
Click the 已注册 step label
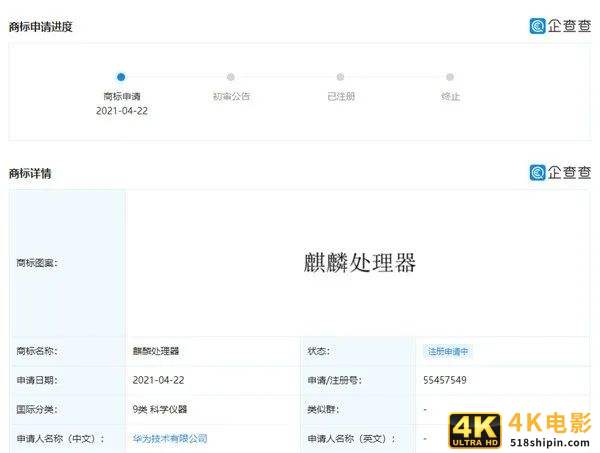click(341, 96)
